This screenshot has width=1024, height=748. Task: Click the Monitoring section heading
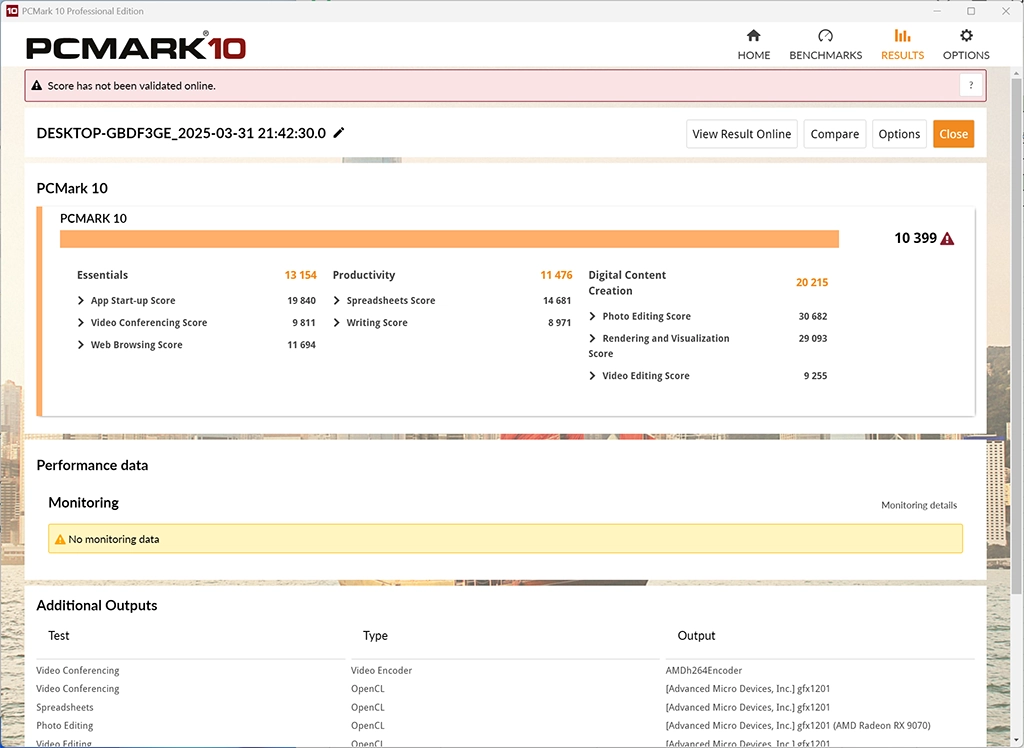point(84,502)
